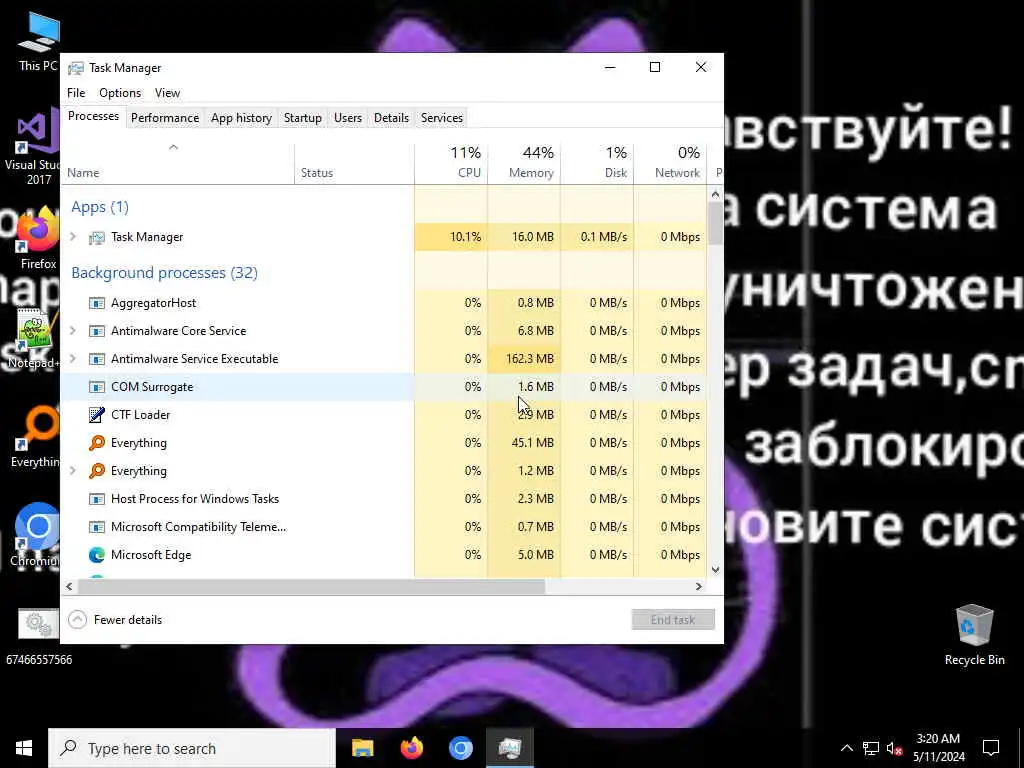
Task: Expand the Task Manager app row
Action: (x=73, y=237)
